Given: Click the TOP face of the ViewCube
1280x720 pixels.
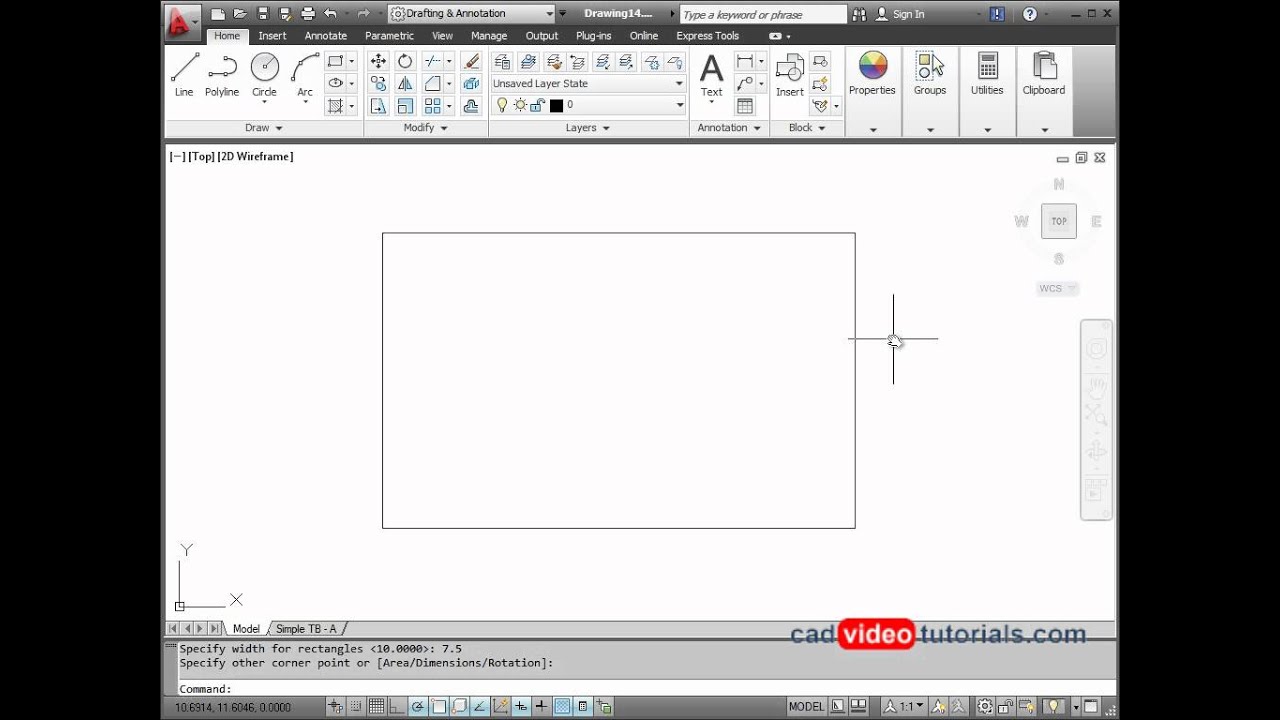Looking at the screenshot, I should [x=1059, y=221].
